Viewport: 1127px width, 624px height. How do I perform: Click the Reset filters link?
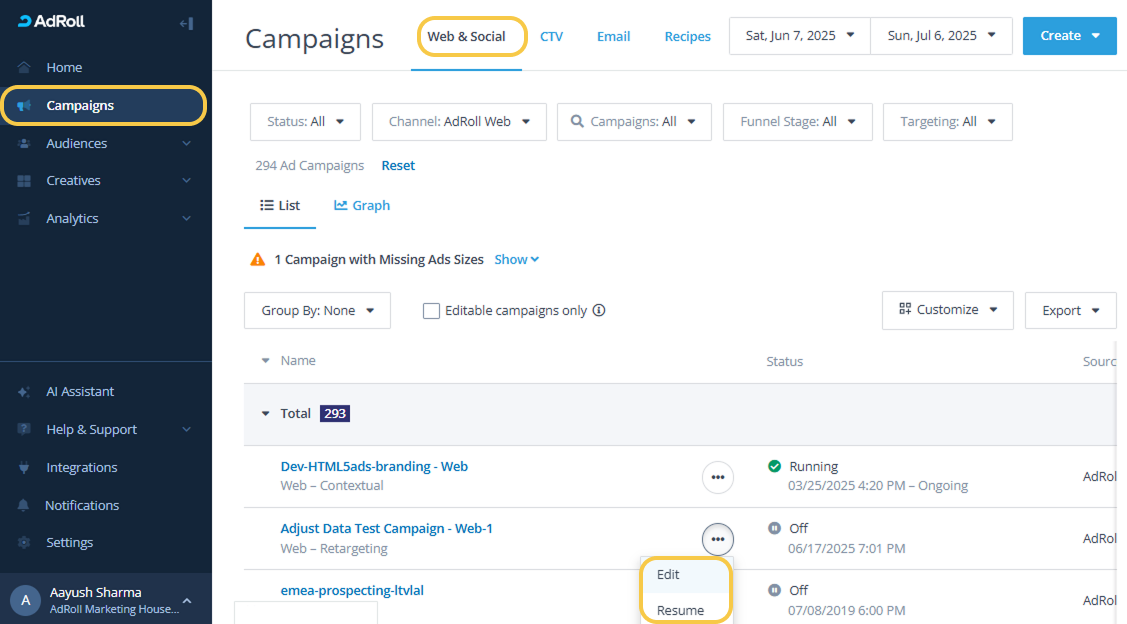coord(398,166)
